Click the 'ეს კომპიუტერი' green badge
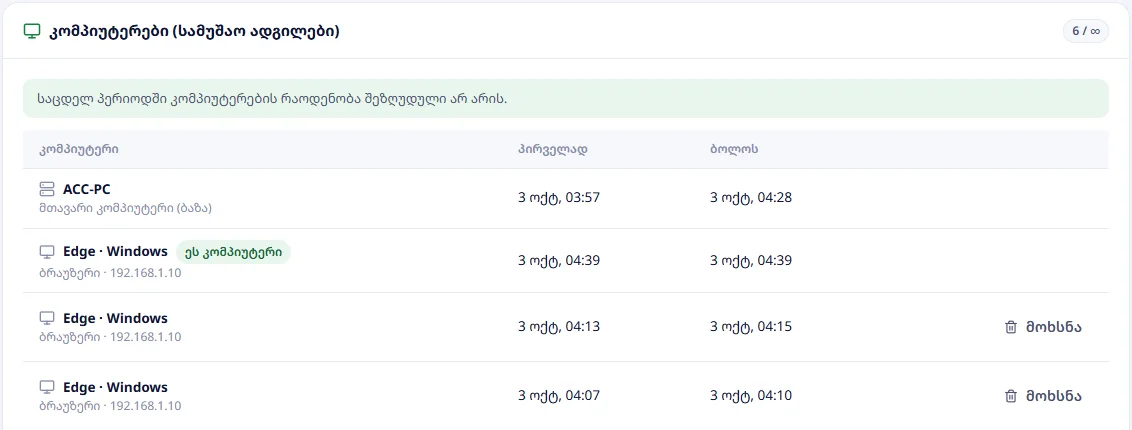1132x430 pixels. coord(233,252)
